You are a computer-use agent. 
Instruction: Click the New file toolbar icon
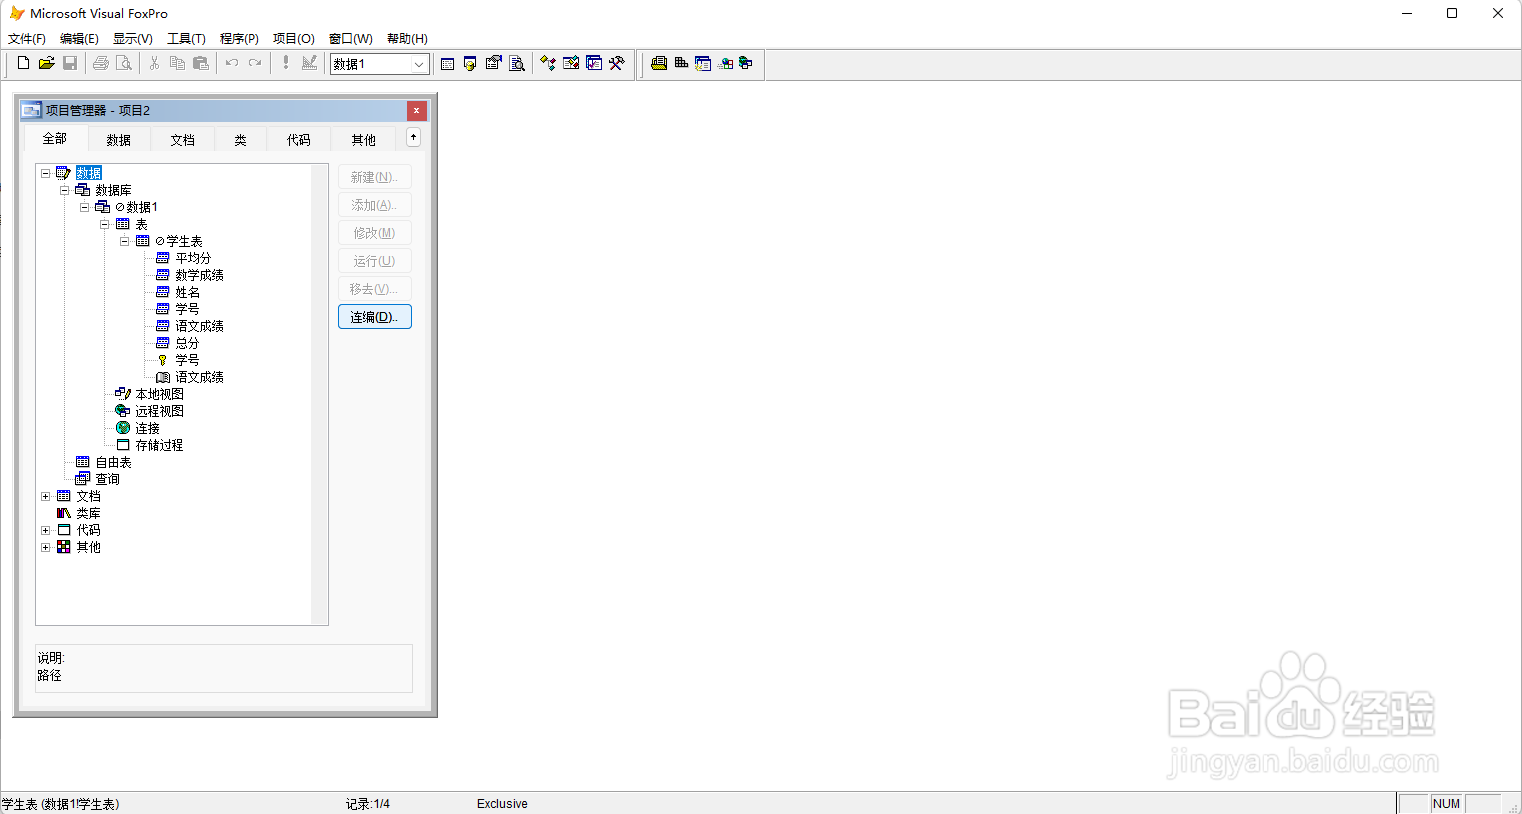(x=23, y=63)
